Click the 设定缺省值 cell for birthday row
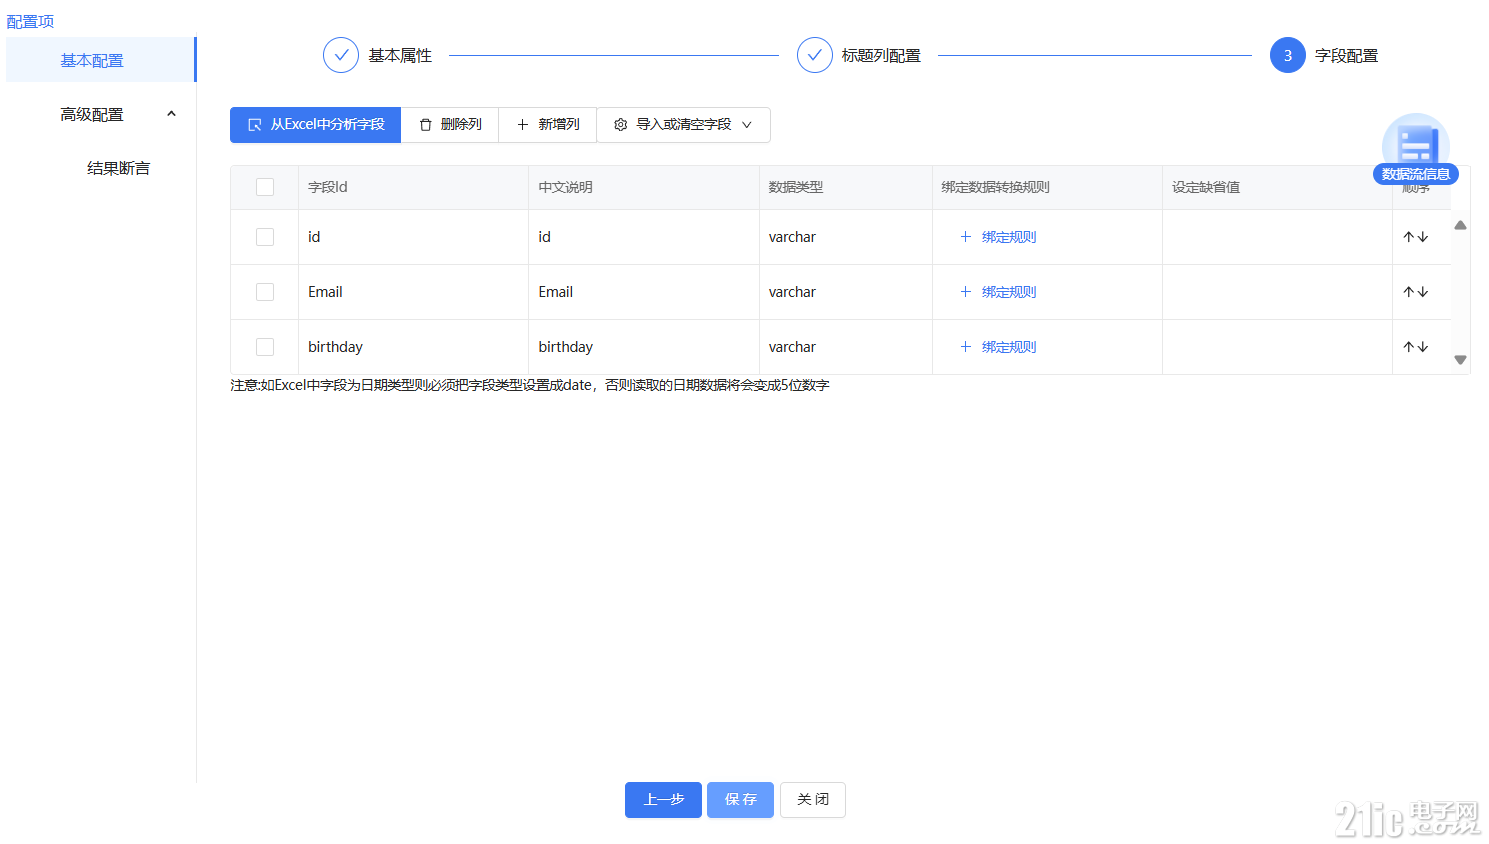 pos(1277,347)
